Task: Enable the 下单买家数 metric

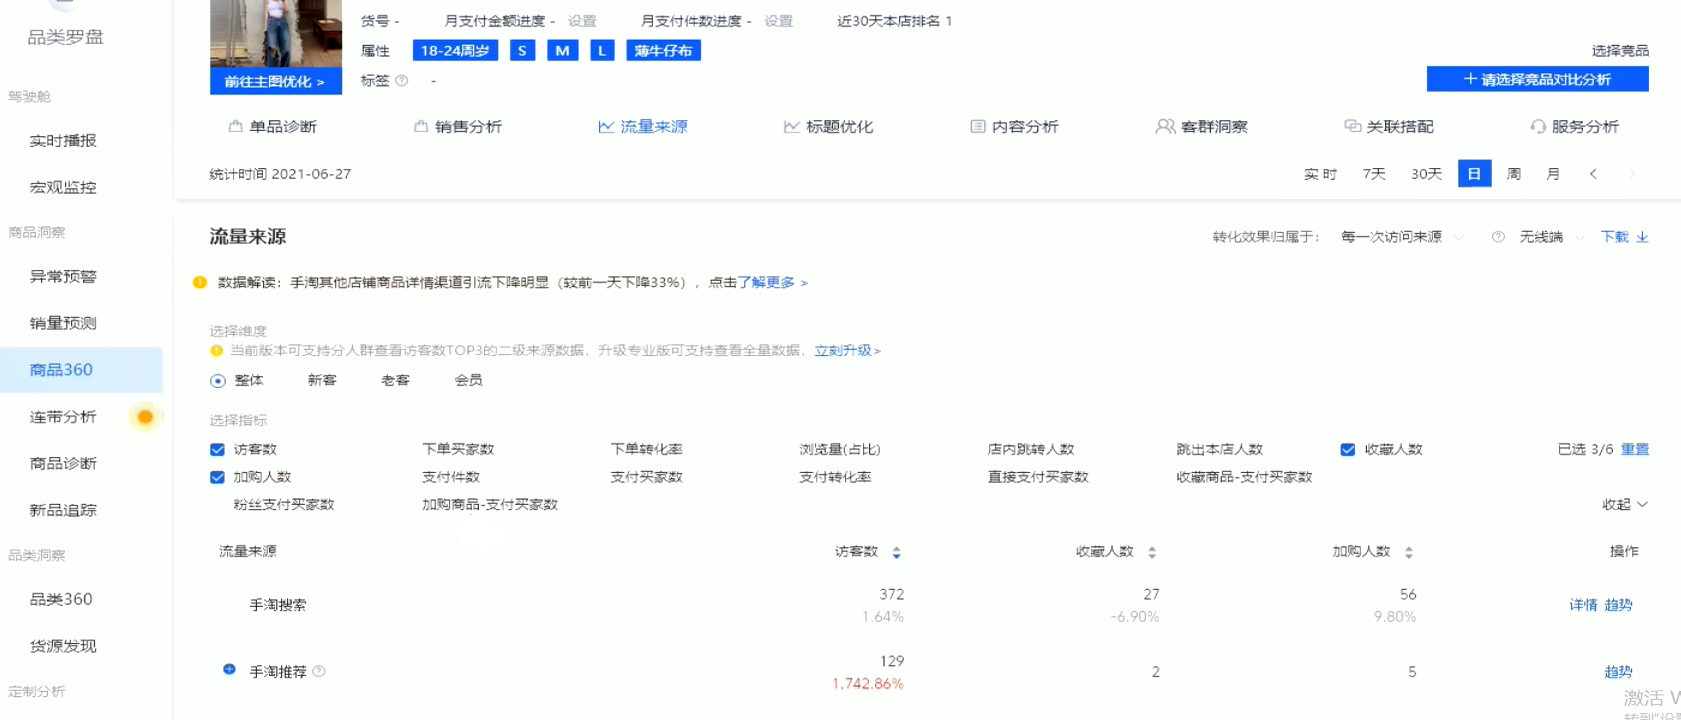Action: tap(458, 450)
